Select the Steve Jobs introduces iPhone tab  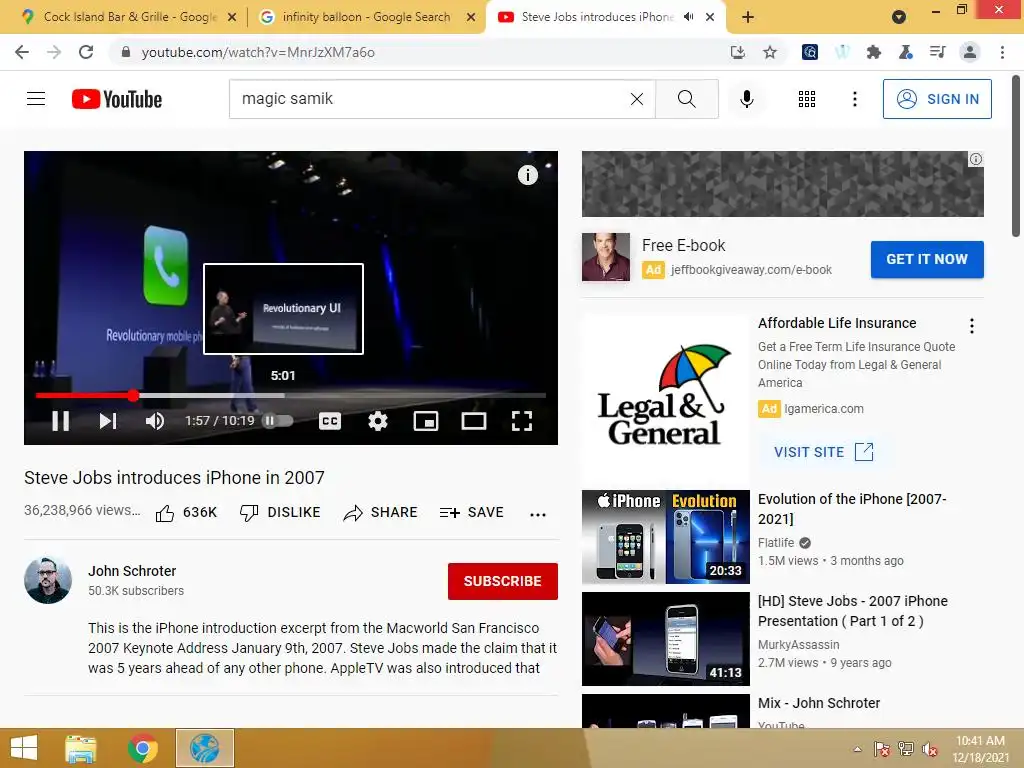[596, 17]
